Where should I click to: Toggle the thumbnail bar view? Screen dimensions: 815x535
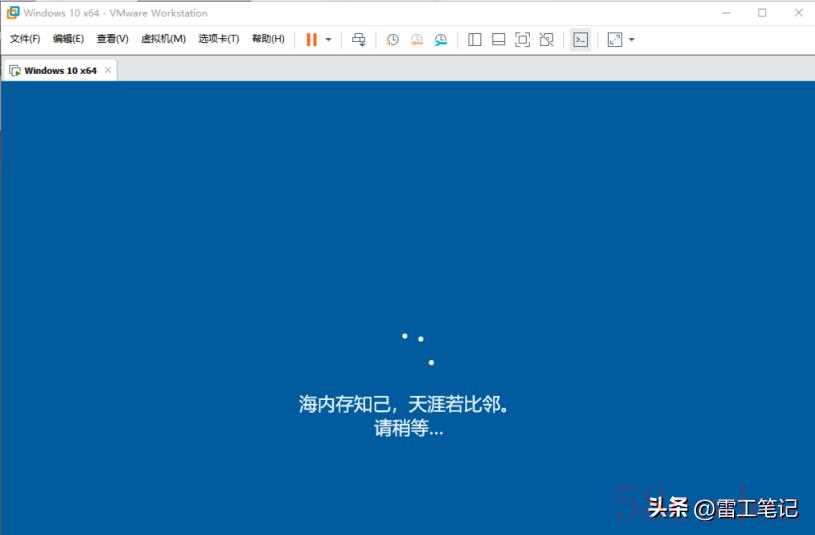point(498,40)
